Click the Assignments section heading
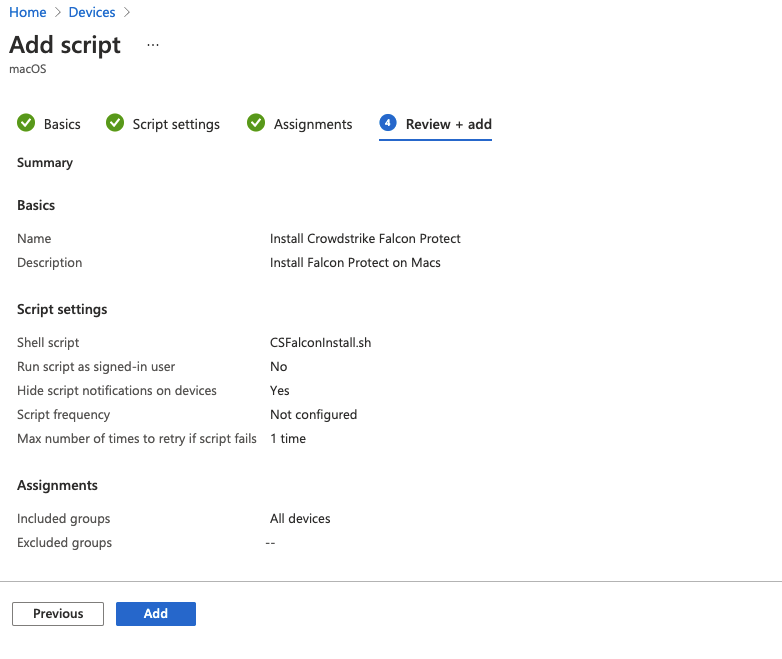Screen dimensions: 782x659 (57, 485)
